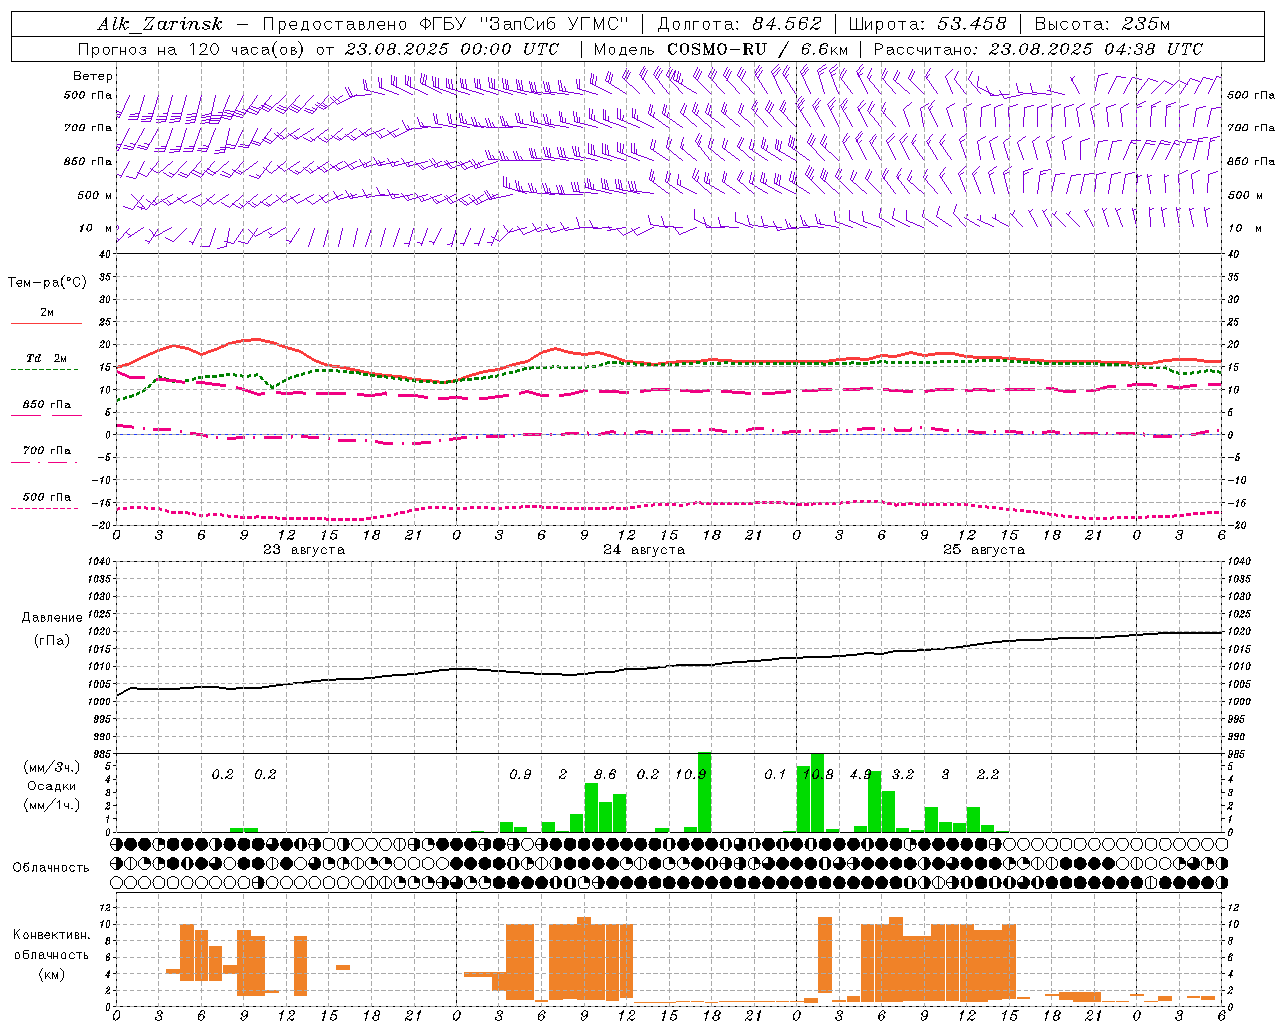1280x1024 pixels.
Task: Click the precipitation value '0.9'
Action: pyautogui.click(x=520, y=775)
